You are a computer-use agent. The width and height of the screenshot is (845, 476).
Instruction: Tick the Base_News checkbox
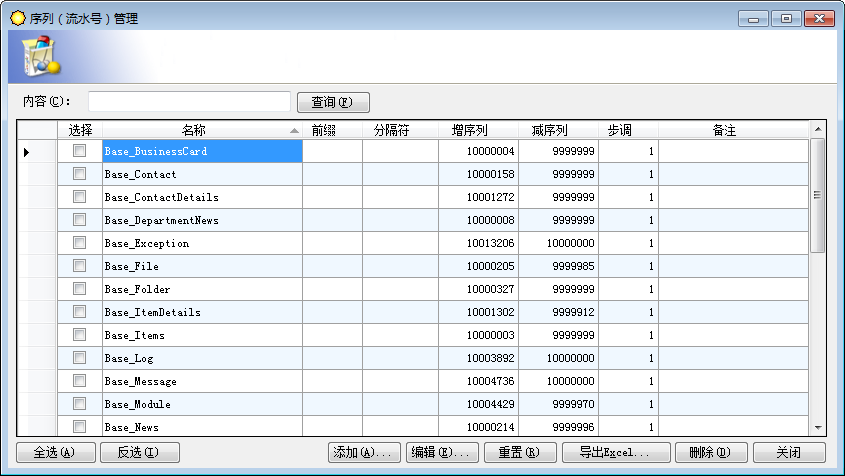click(79, 426)
